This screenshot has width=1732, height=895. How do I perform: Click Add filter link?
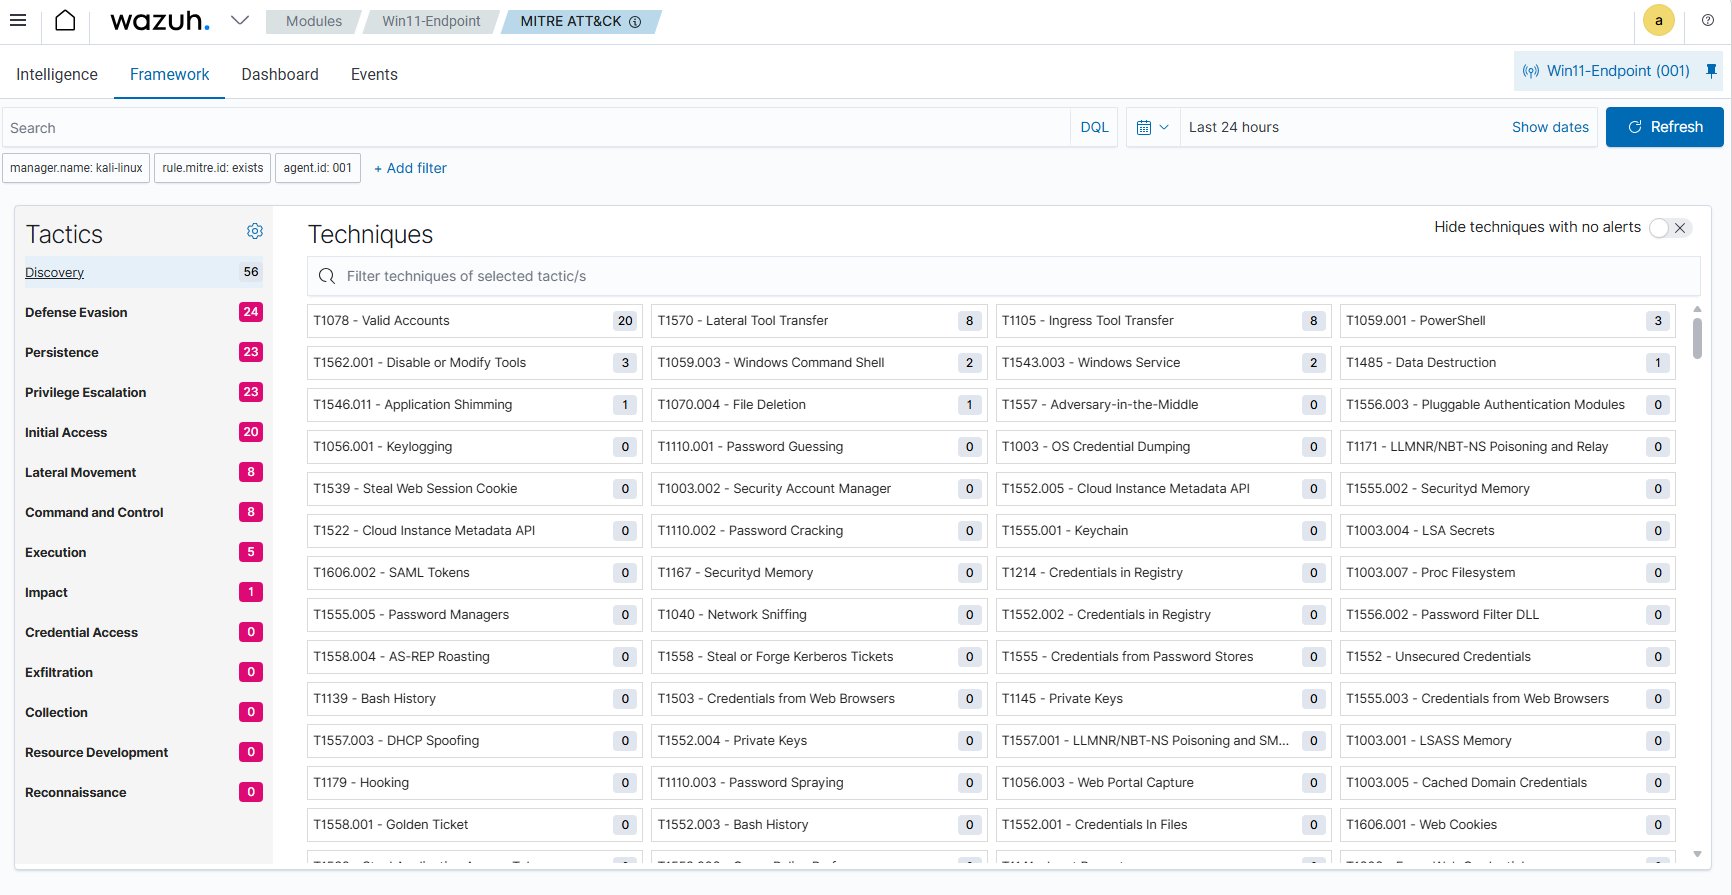click(x=410, y=168)
